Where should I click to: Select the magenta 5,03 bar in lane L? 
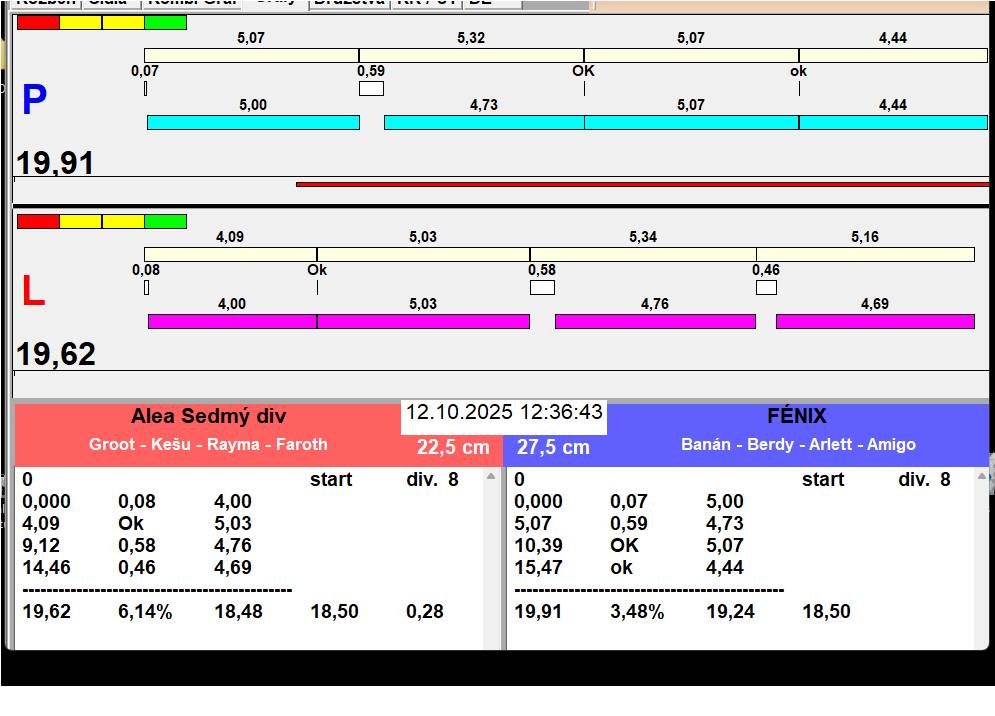point(423,321)
